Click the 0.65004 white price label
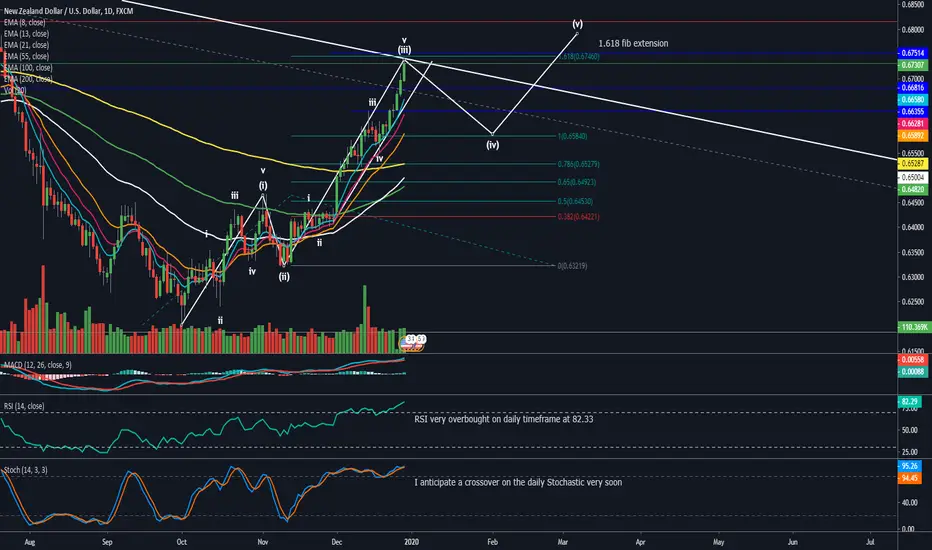Viewport: 932px width, 550px height. tap(912, 177)
